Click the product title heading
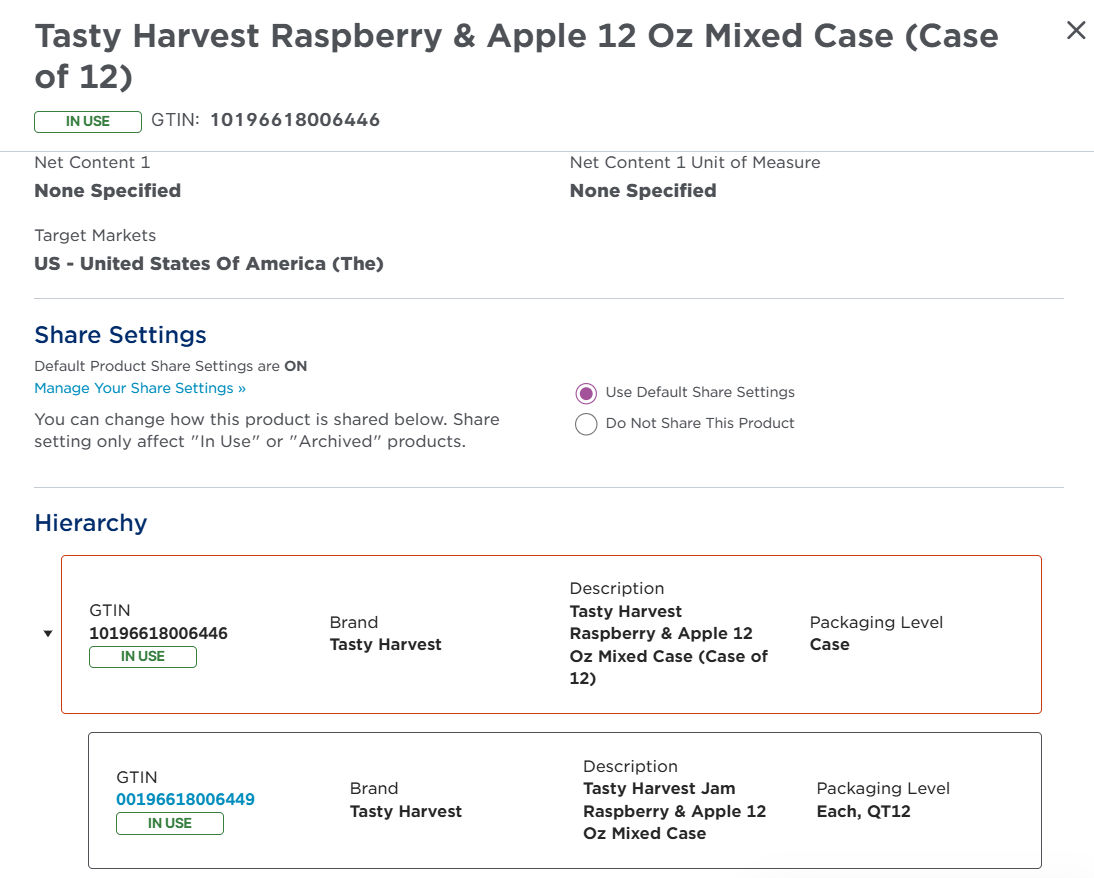This screenshot has width=1094, height=878. [x=516, y=56]
